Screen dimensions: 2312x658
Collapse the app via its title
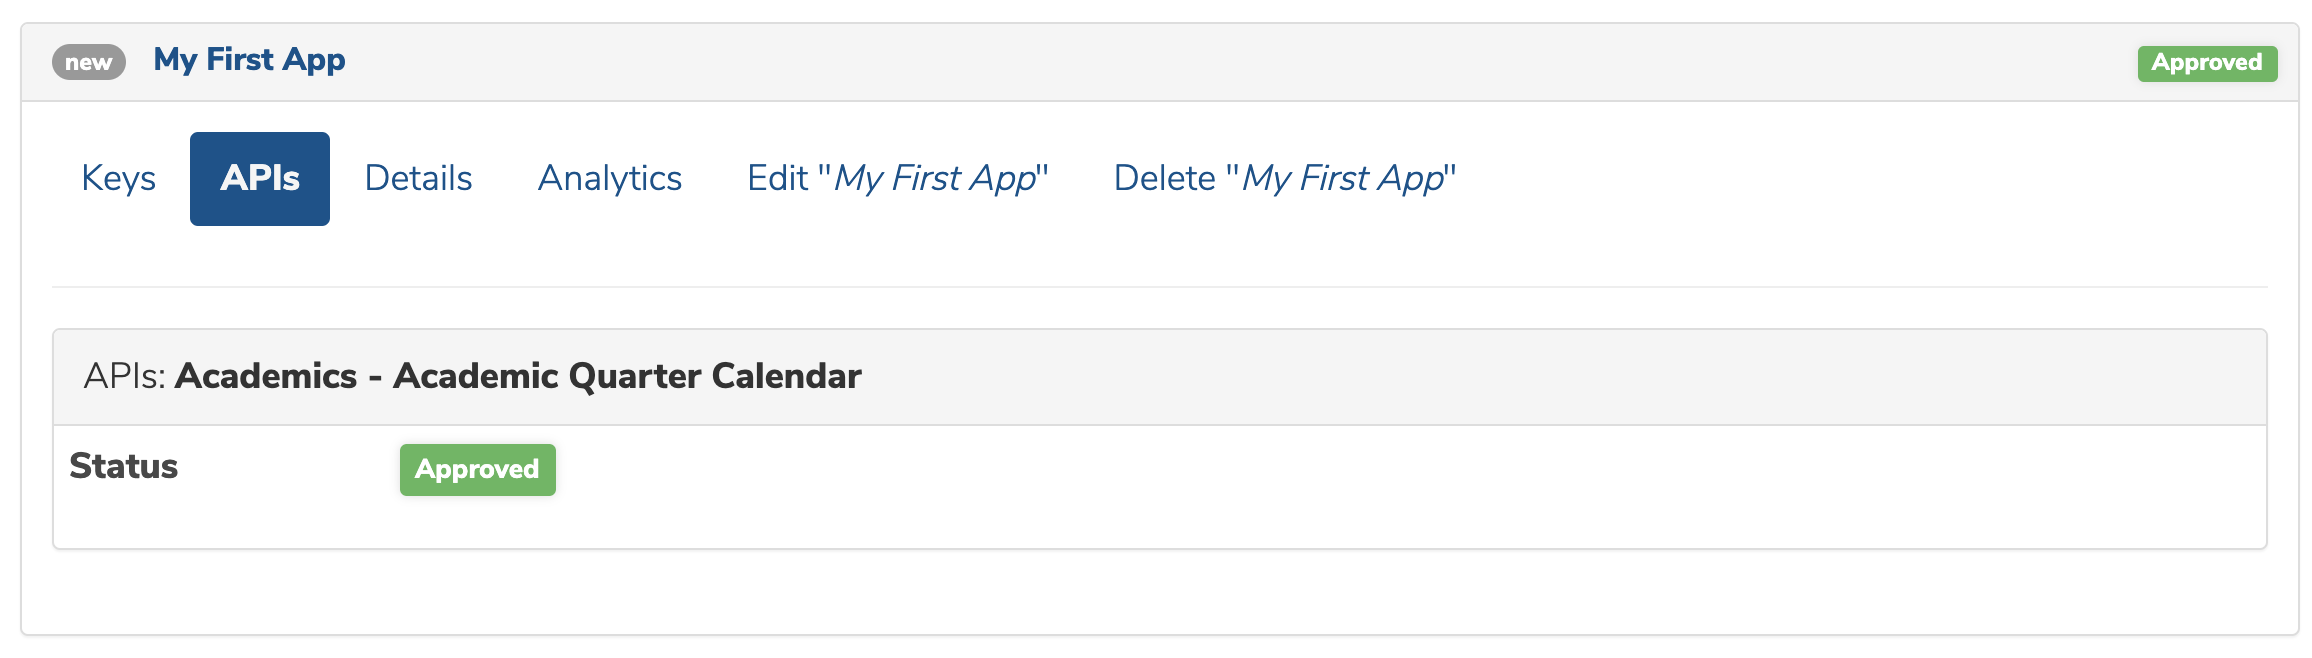[x=249, y=60]
